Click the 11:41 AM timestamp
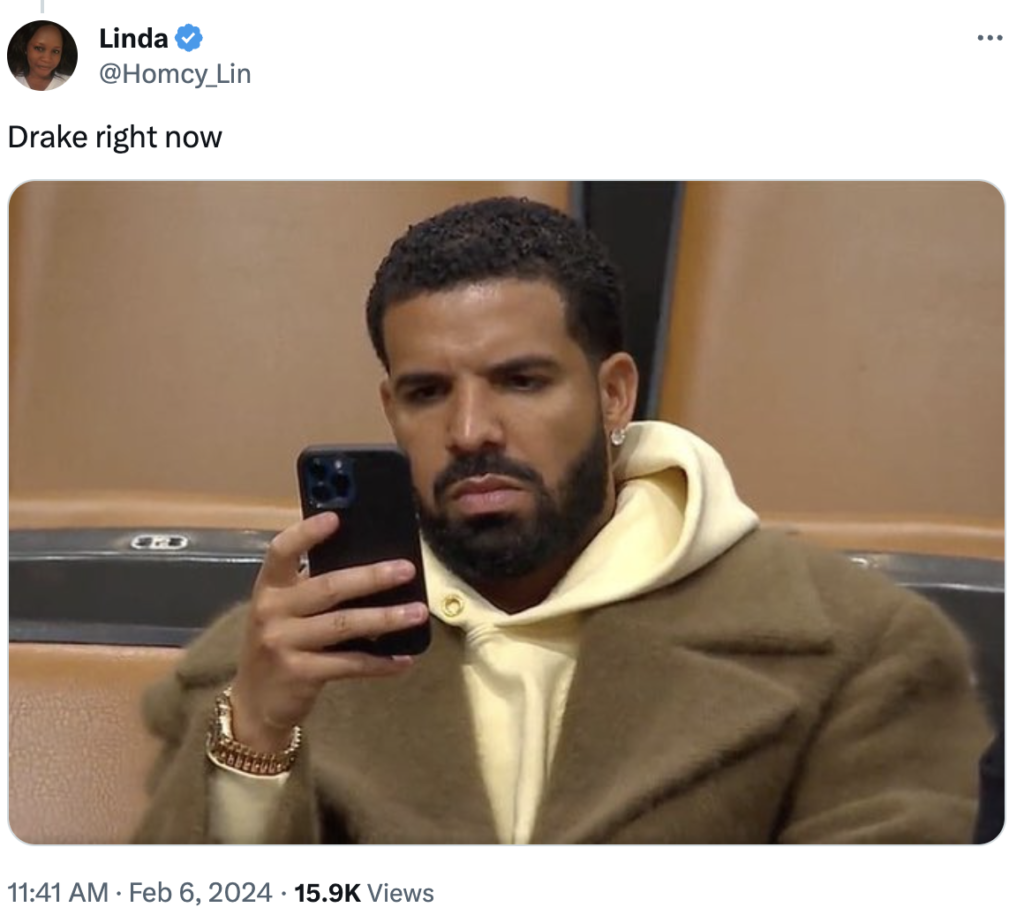Image resolution: width=1024 pixels, height=915 pixels. (x=58, y=893)
